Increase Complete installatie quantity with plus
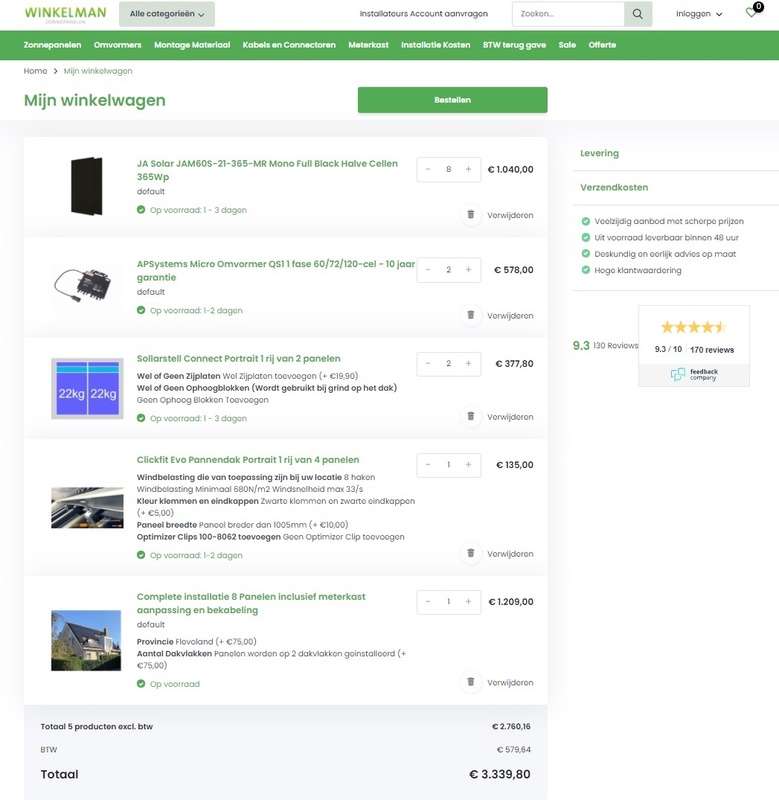The width and height of the screenshot is (779, 800). [x=468, y=602]
